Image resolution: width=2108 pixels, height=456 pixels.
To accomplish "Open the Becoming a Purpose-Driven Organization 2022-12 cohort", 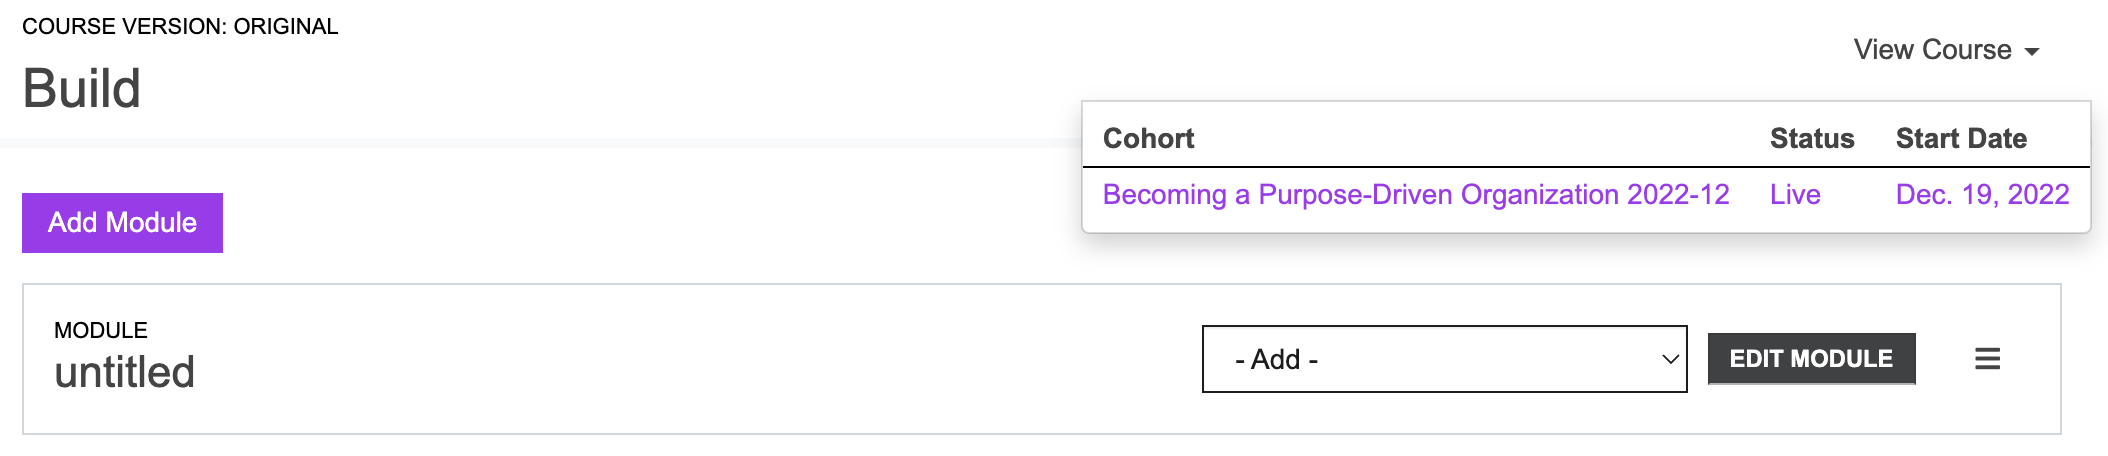I will point(1415,194).
